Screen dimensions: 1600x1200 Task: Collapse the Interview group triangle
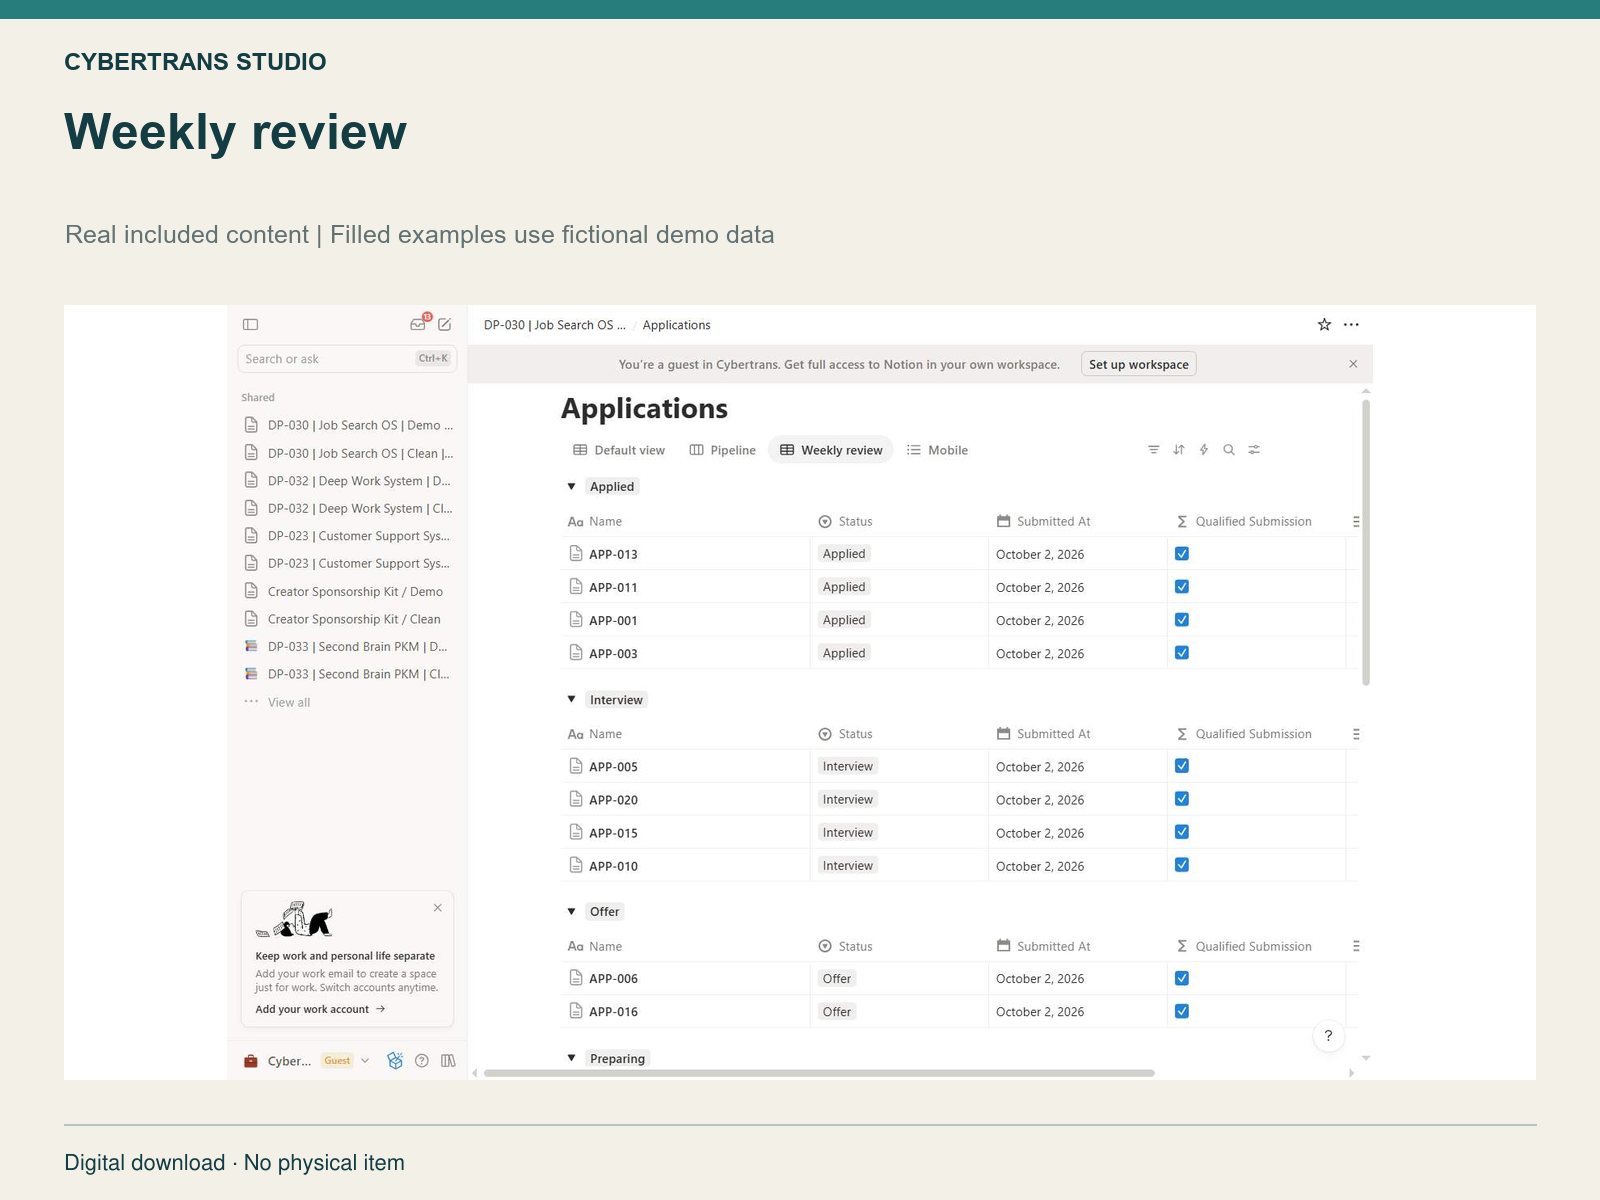coord(572,700)
